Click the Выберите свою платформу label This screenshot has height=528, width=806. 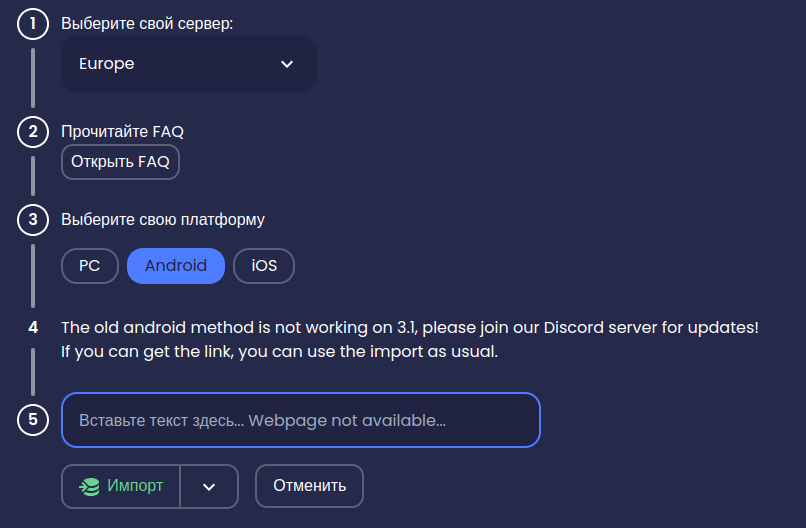pos(163,220)
